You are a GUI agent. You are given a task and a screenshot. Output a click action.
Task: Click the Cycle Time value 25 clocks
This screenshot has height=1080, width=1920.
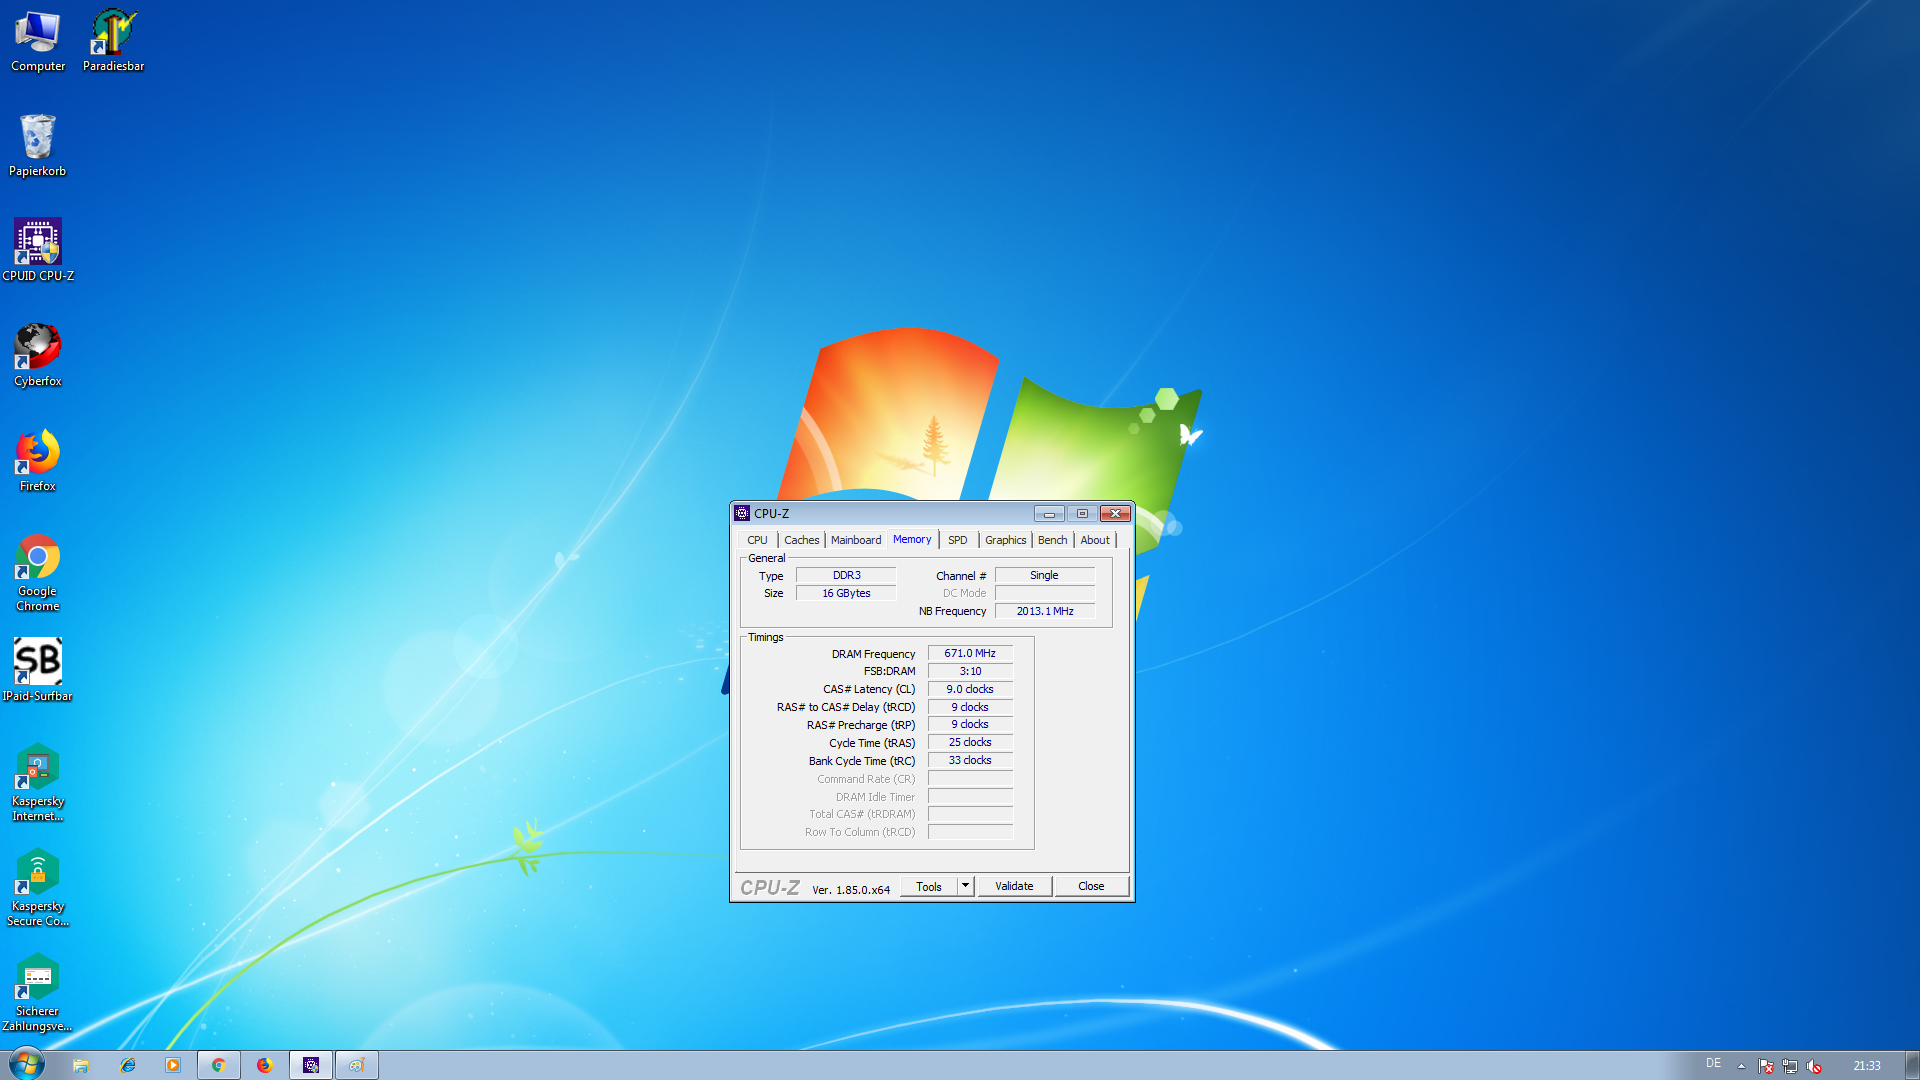(x=970, y=742)
